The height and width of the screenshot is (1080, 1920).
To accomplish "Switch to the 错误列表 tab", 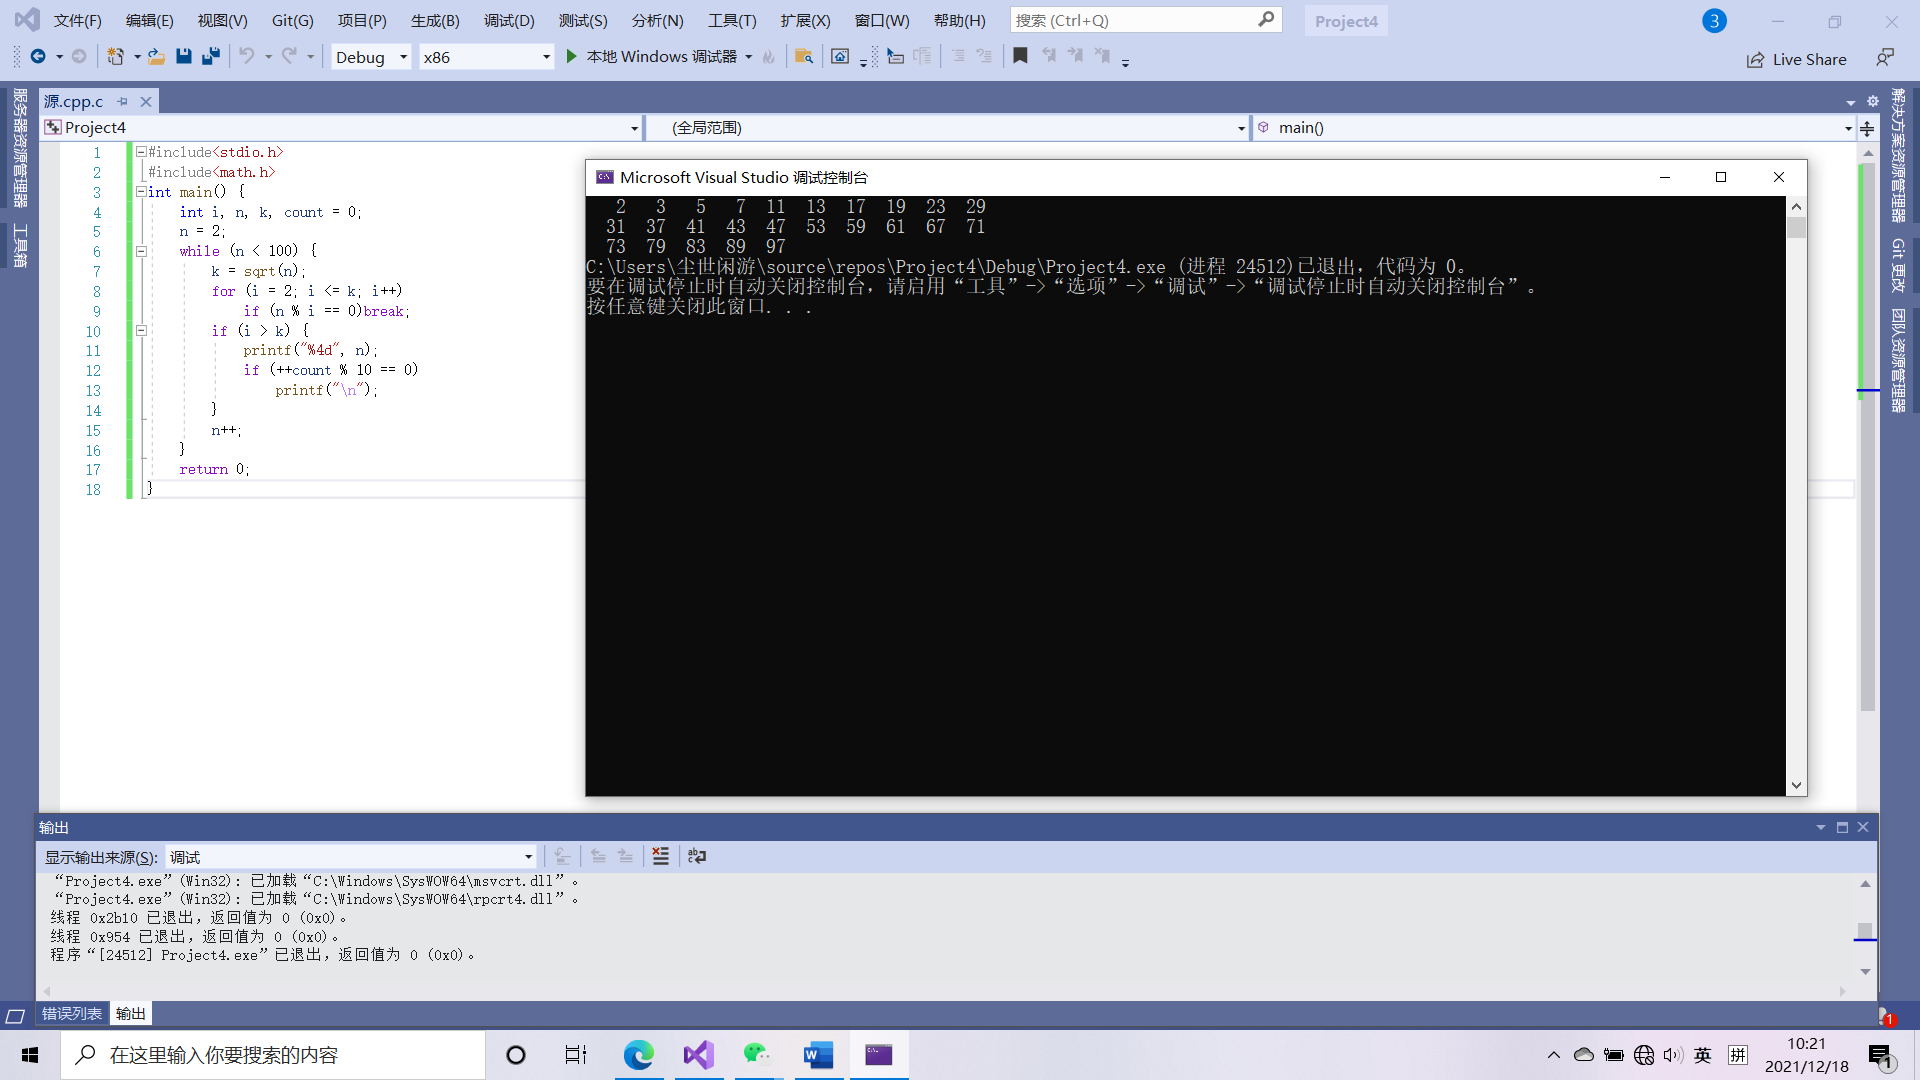I will click(x=72, y=1013).
